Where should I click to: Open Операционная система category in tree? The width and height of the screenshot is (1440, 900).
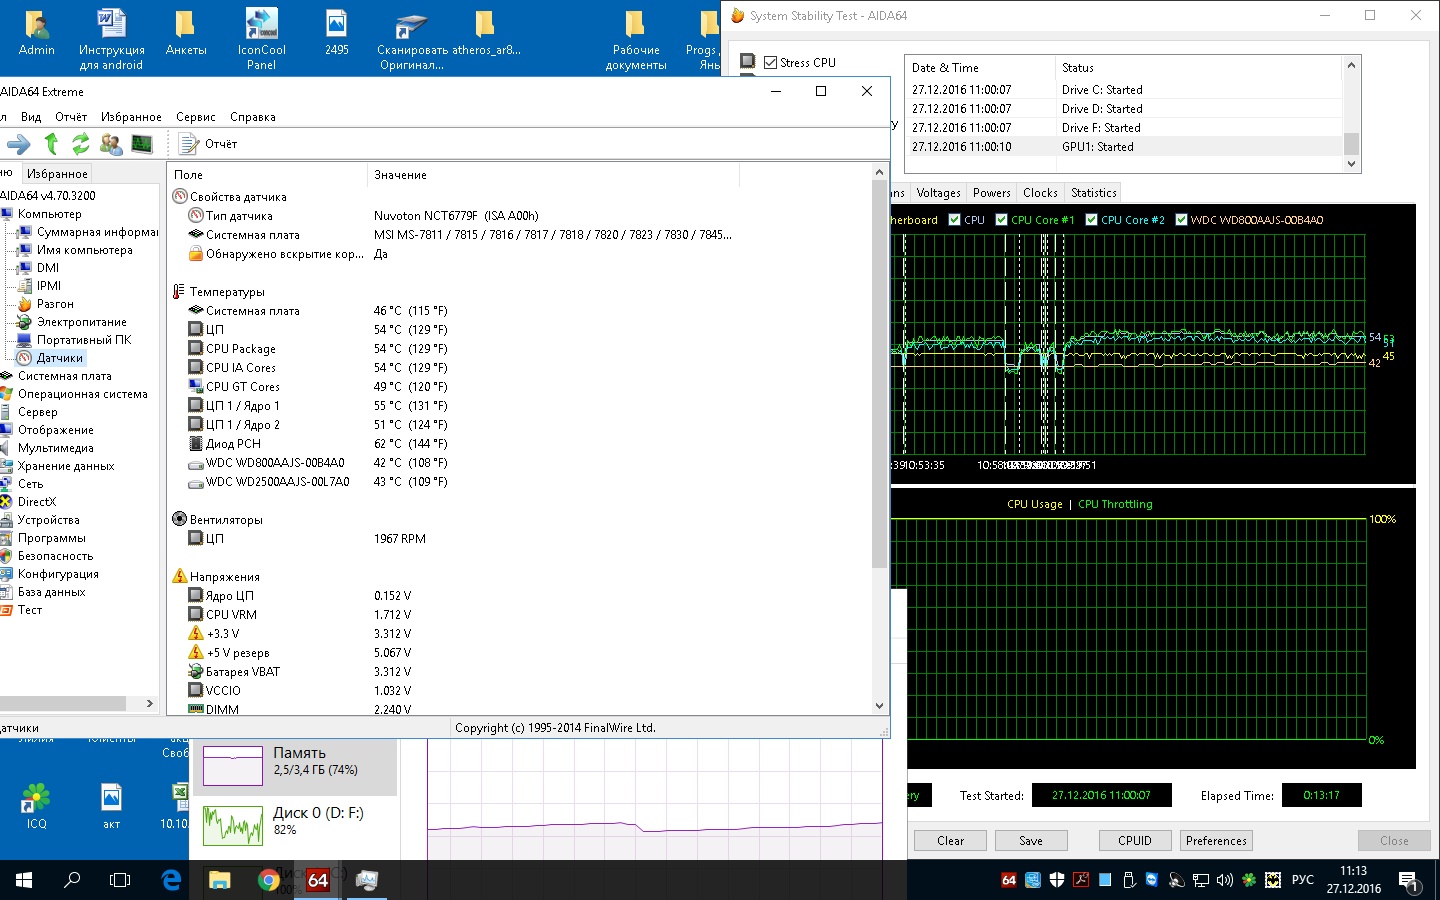[82, 394]
